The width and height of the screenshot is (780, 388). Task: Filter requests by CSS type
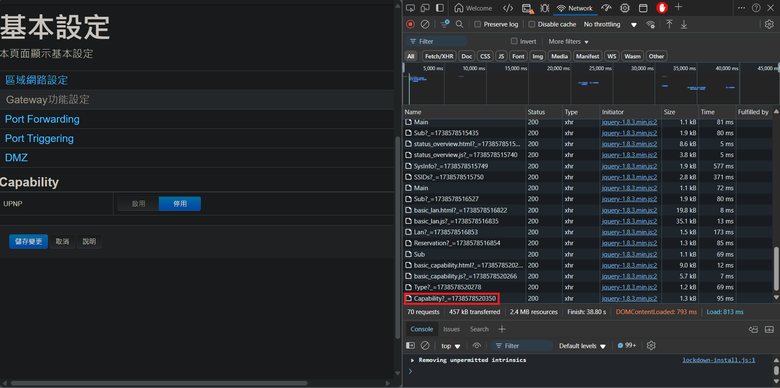pyautogui.click(x=486, y=56)
